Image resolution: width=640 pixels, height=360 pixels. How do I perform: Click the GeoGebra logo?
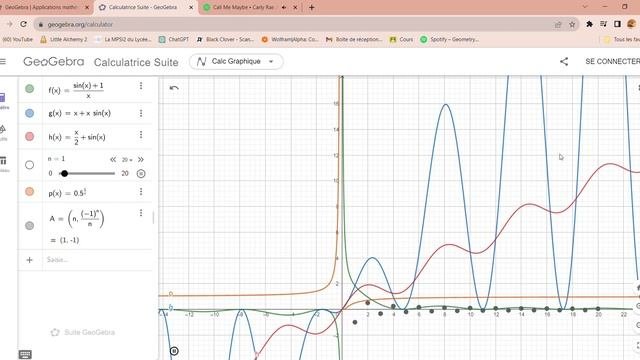[x=53, y=62]
